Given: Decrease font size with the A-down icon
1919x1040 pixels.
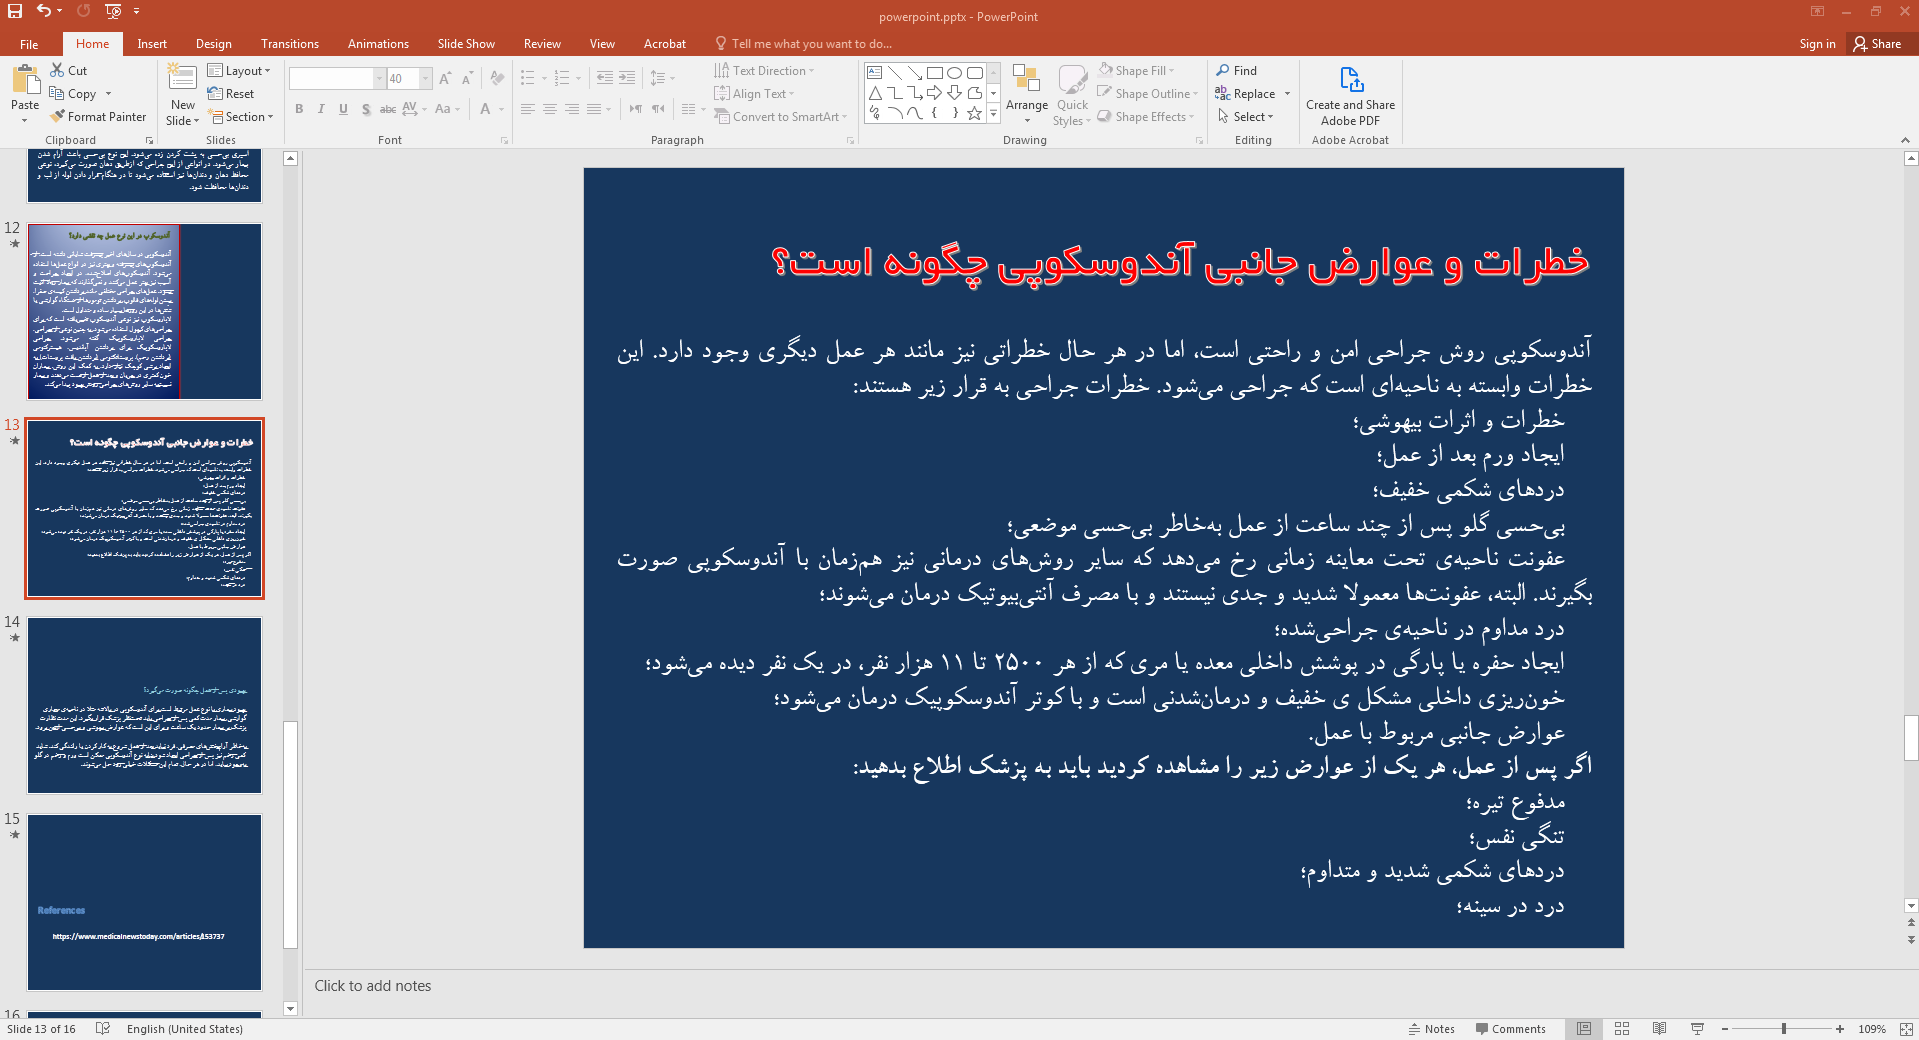Looking at the screenshot, I should (466, 78).
